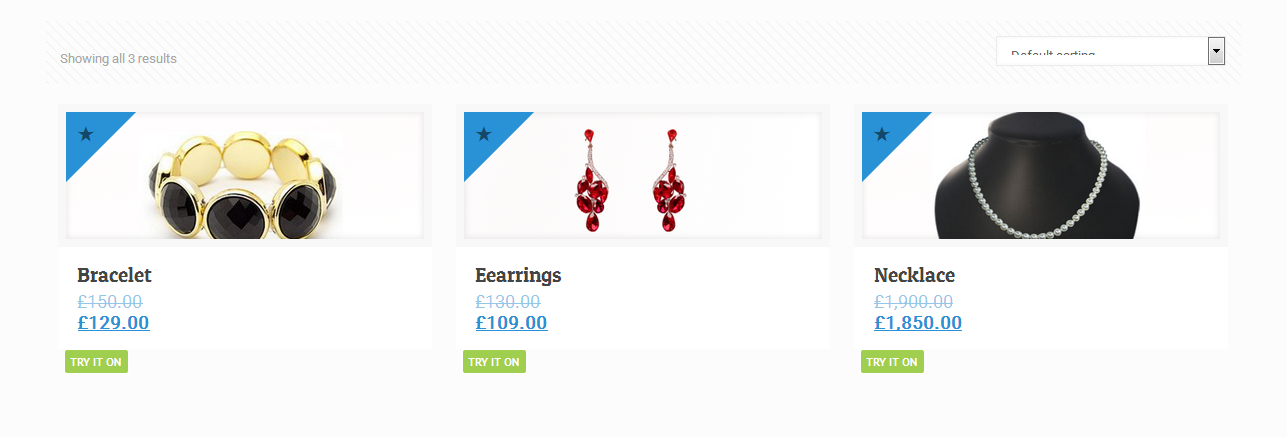Try on the Bracelet
This screenshot has height=437, width=1287.
click(x=96, y=362)
